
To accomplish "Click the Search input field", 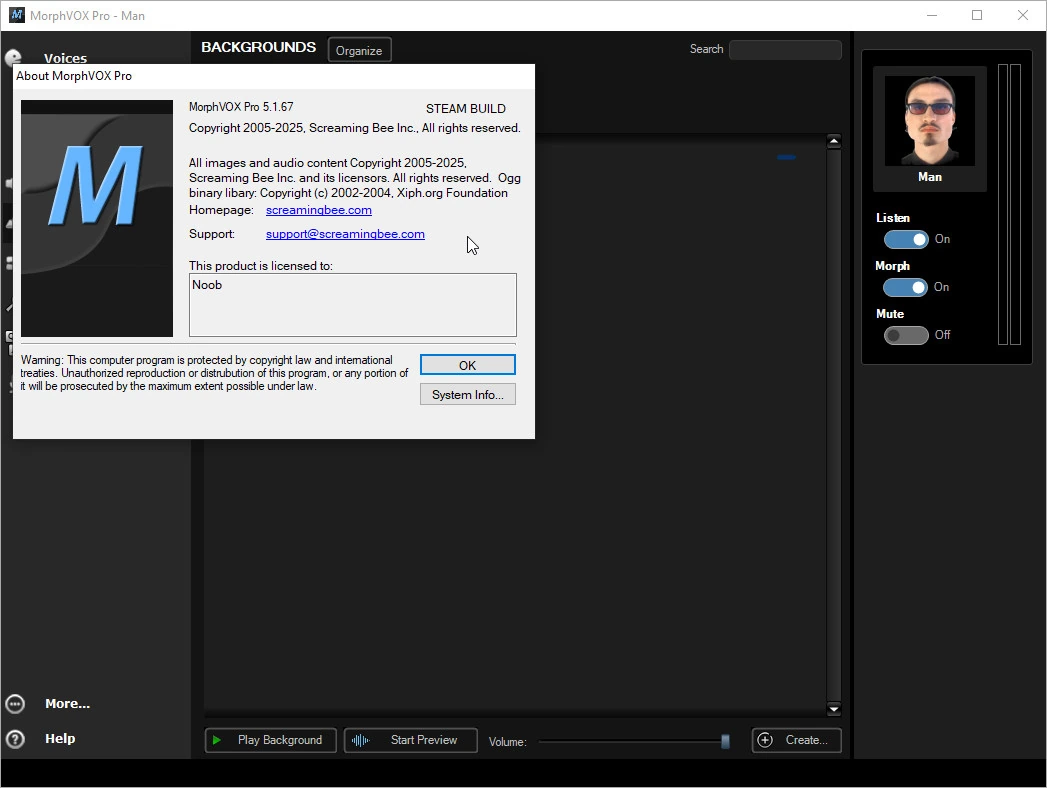I will tap(785, 49).
